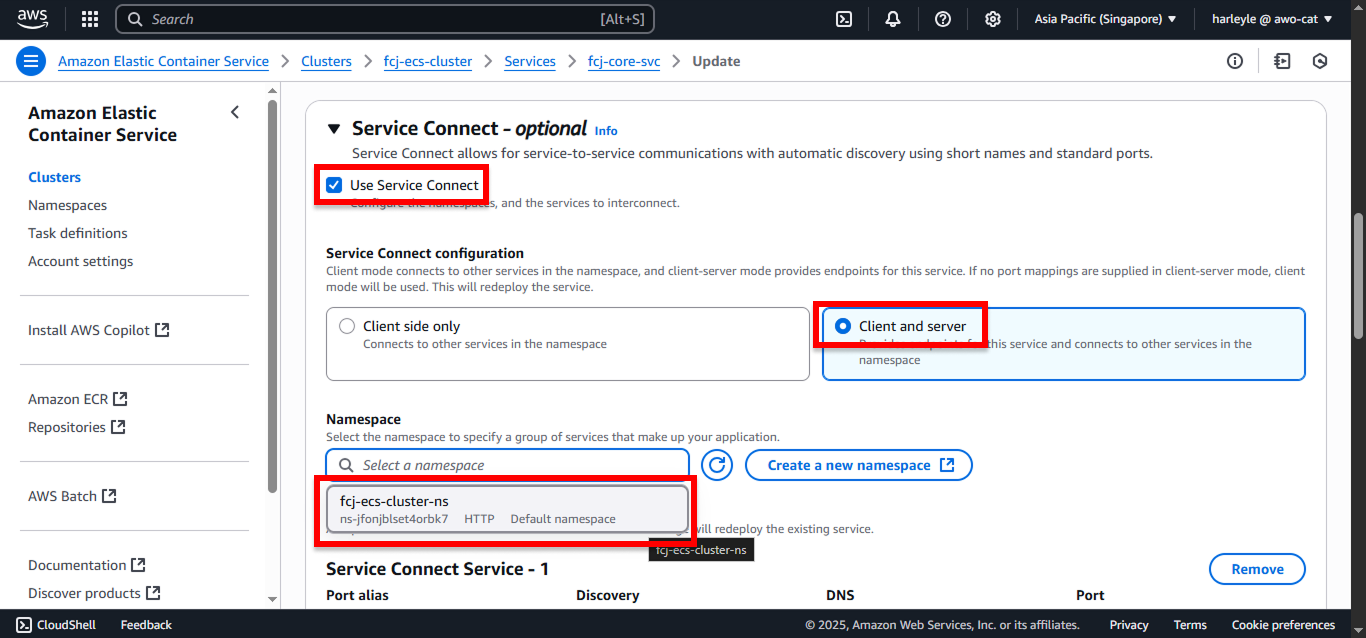
Task: Remove Service Connect Service - 1
Action: [x=1257, y=569]
